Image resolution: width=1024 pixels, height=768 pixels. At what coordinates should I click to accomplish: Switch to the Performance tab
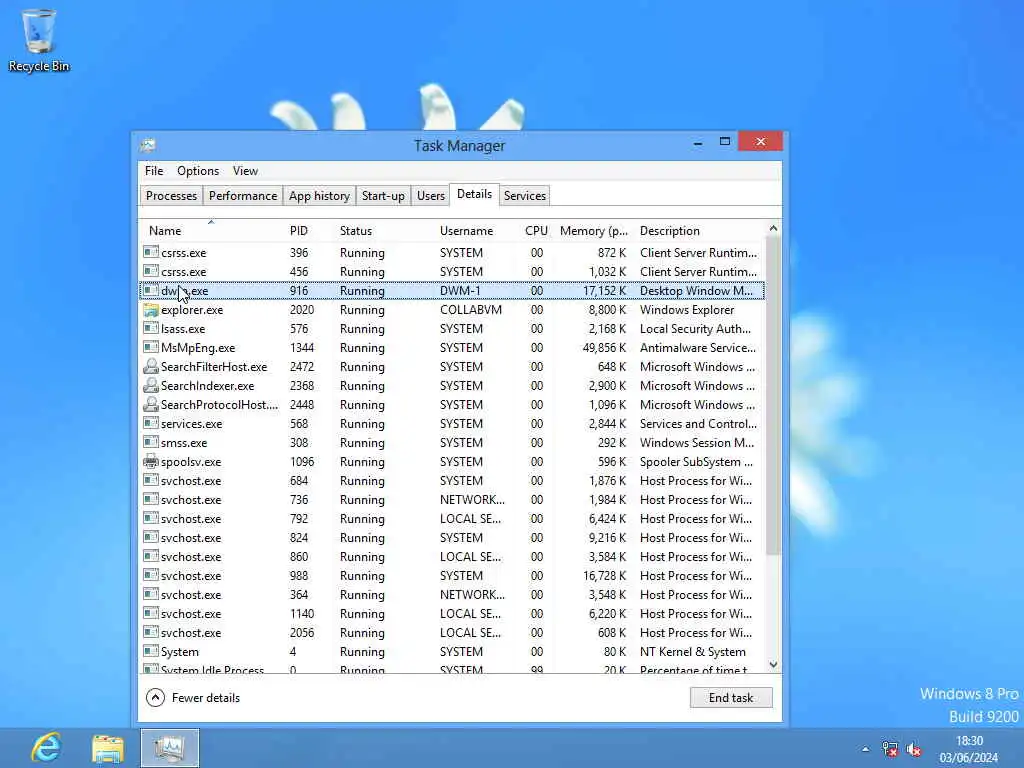[x=243, y=196]
